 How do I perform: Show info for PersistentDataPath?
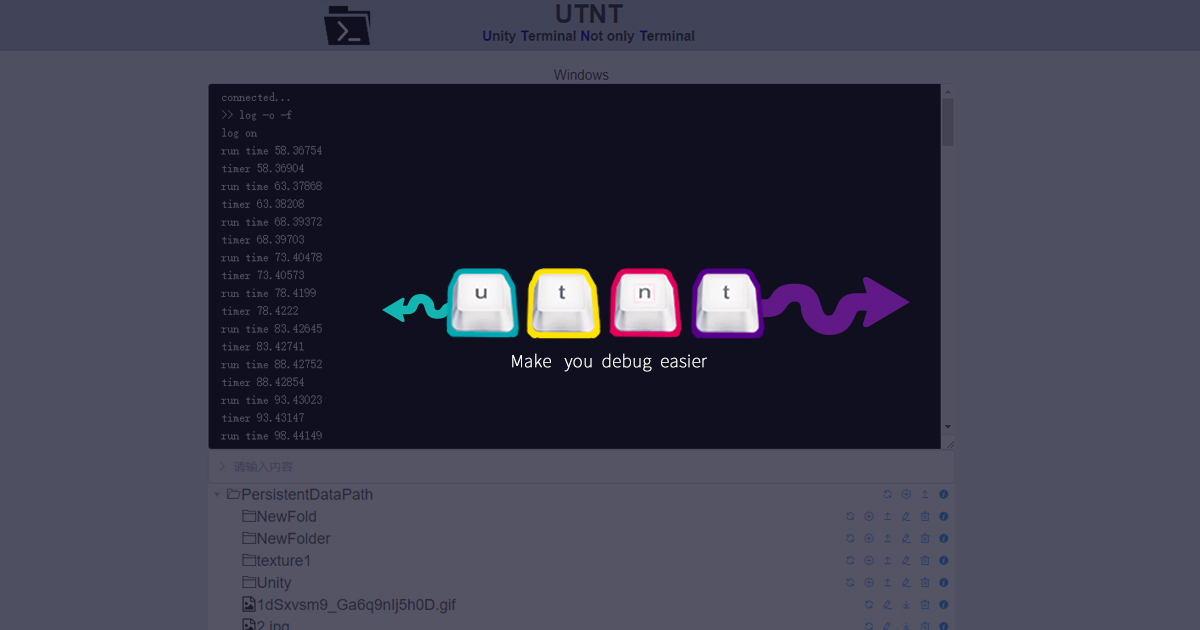(x=944, y=494)
